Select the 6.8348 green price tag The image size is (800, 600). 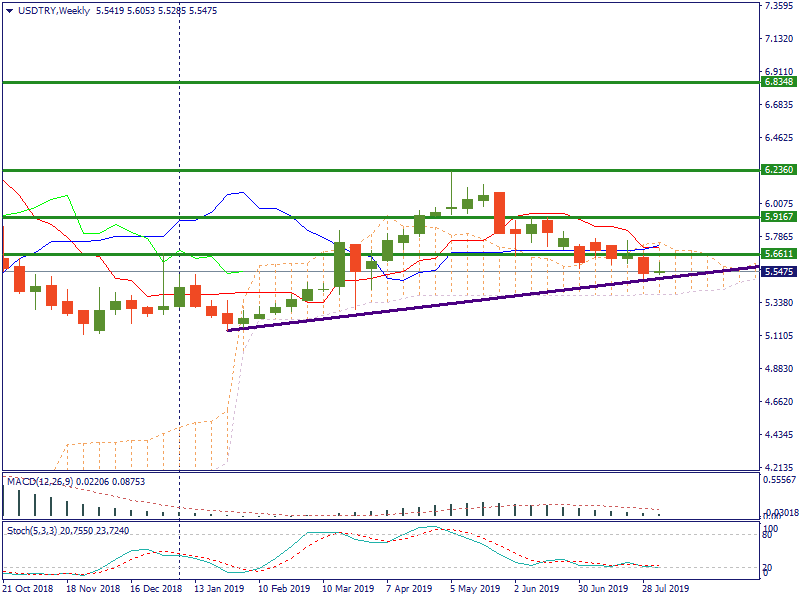[x=778, y=82]
